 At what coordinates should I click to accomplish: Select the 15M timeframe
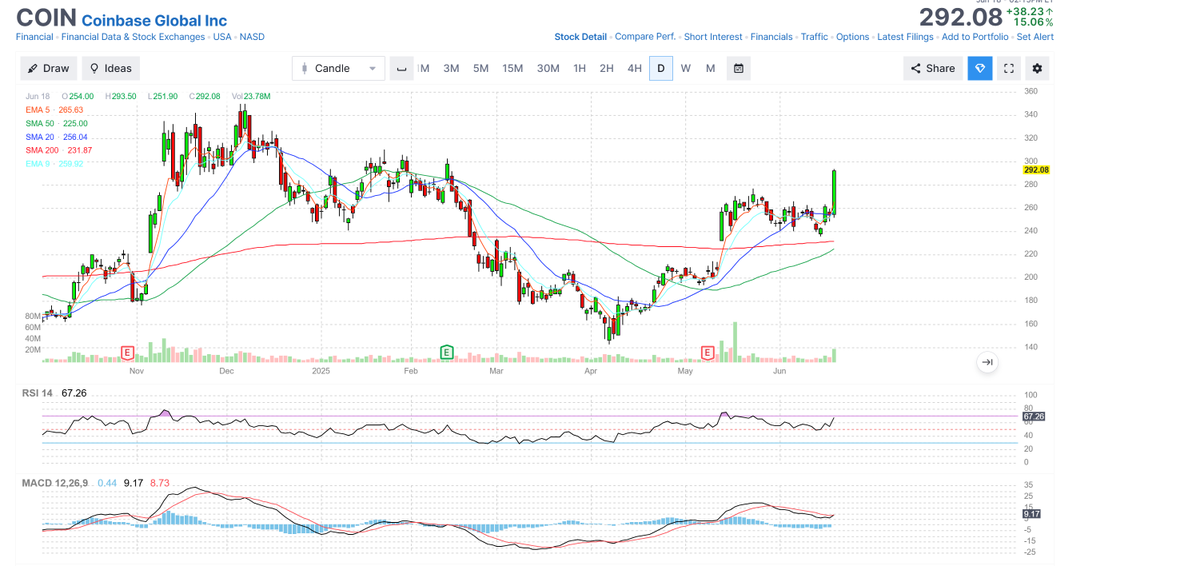pyautogui.click(x=513, y=68)
